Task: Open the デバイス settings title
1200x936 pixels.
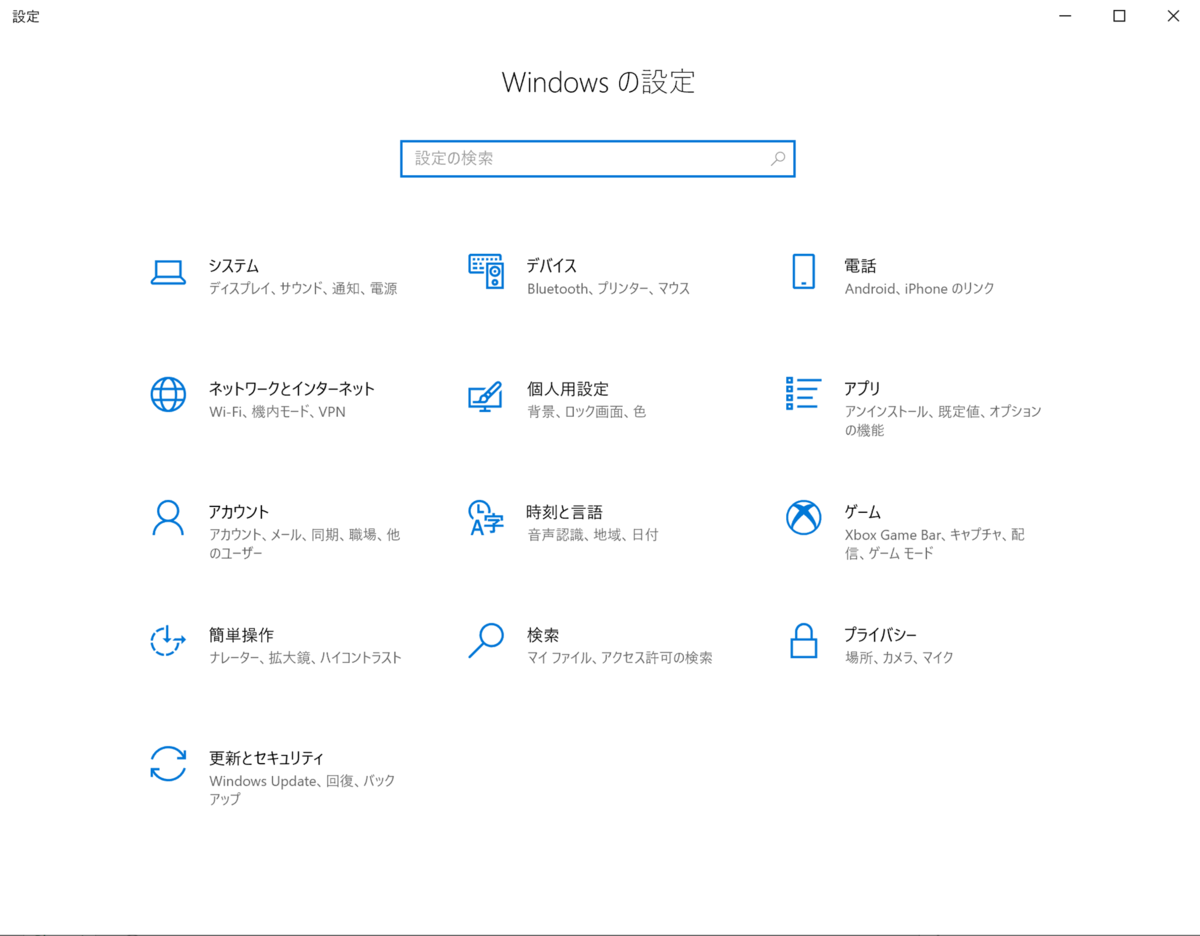Action: (552, 266)
